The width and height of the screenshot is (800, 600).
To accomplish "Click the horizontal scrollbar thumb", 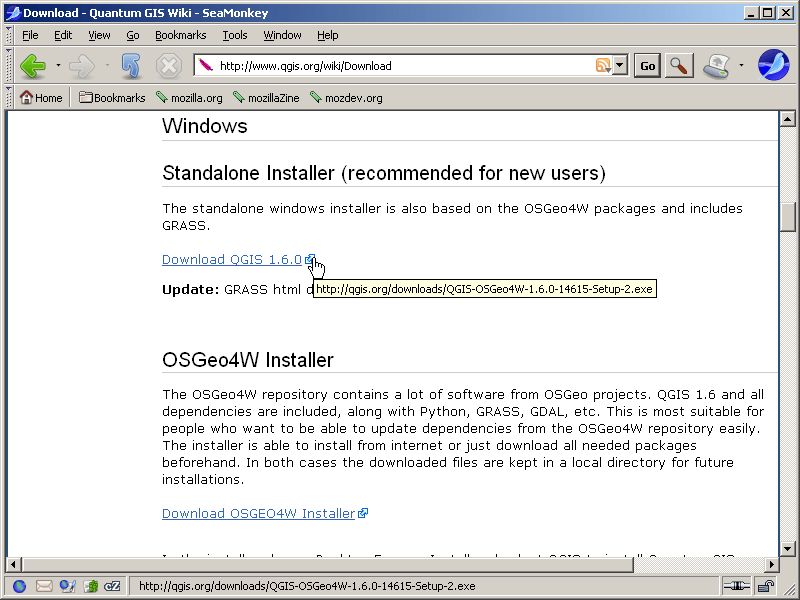I will point(328,564).
